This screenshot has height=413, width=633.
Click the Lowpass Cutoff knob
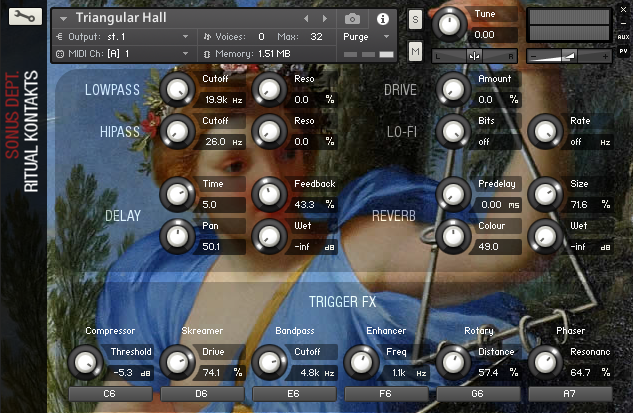click(x=177, y=90)
